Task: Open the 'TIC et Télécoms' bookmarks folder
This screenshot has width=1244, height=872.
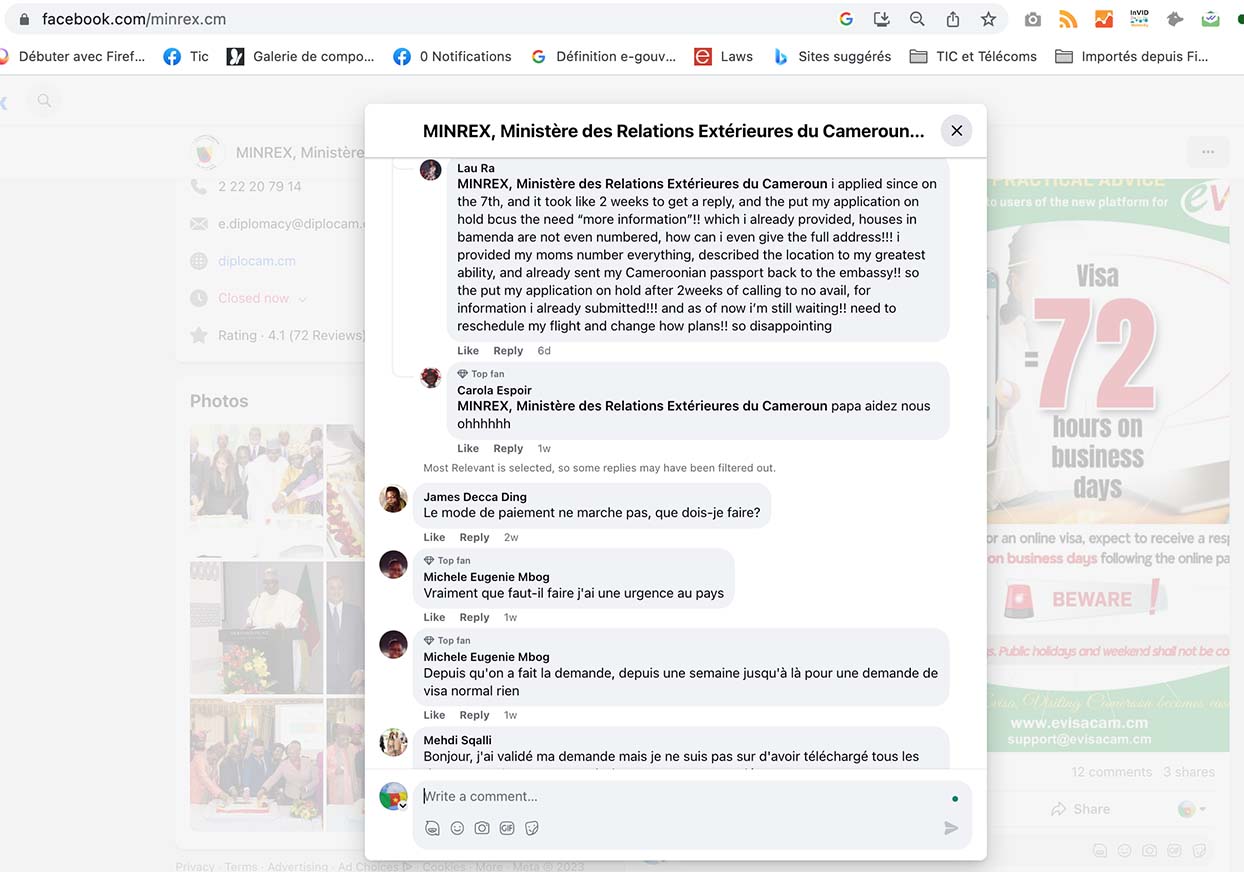Action: (973, 56)
